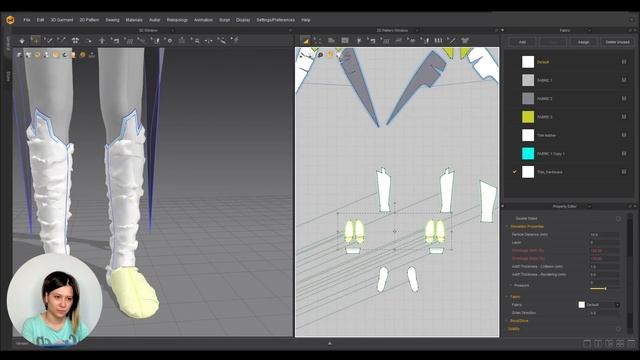Click the up-arrow tool in the 3D toolbar

(x=102, y=40)
